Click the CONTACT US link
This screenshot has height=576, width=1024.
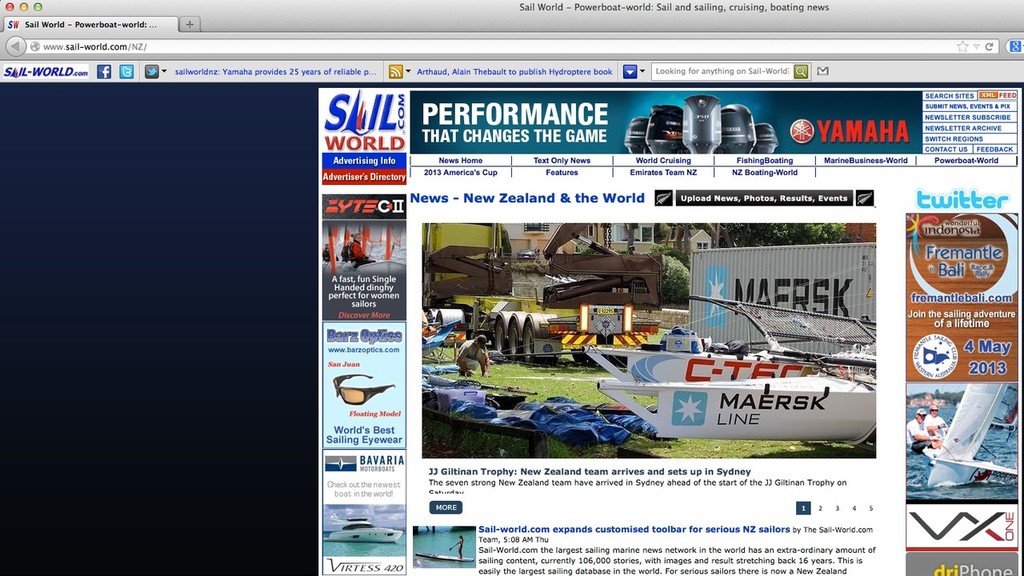946,150
